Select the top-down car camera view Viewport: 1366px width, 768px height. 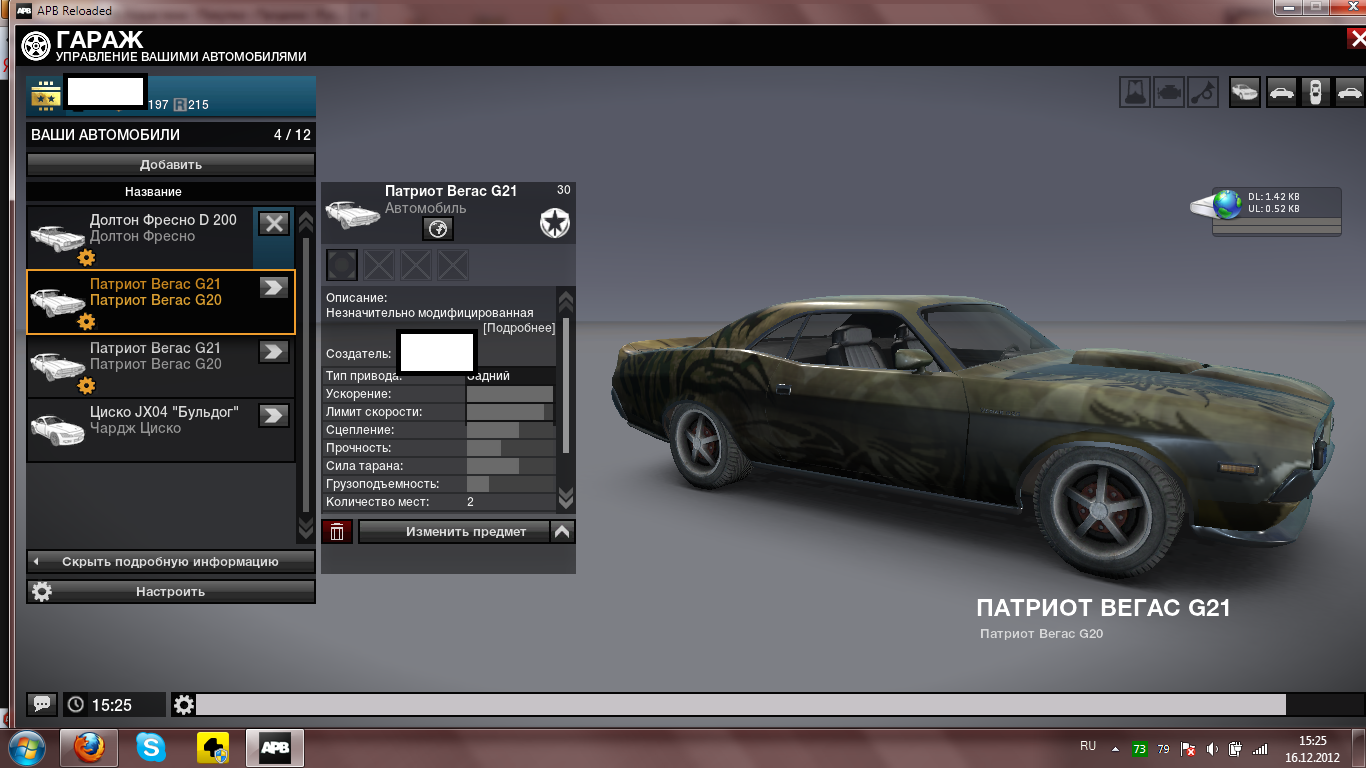(1315, 92)
